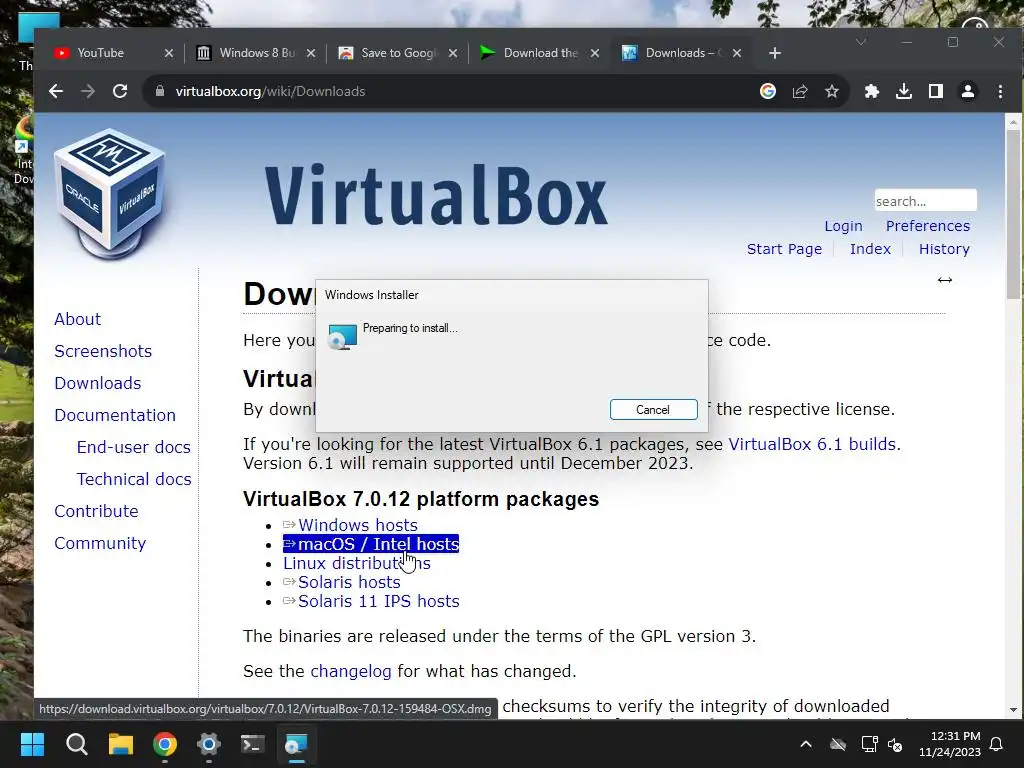
Task: Click the VirtualBox cube logo
Action: pos(110,194)
